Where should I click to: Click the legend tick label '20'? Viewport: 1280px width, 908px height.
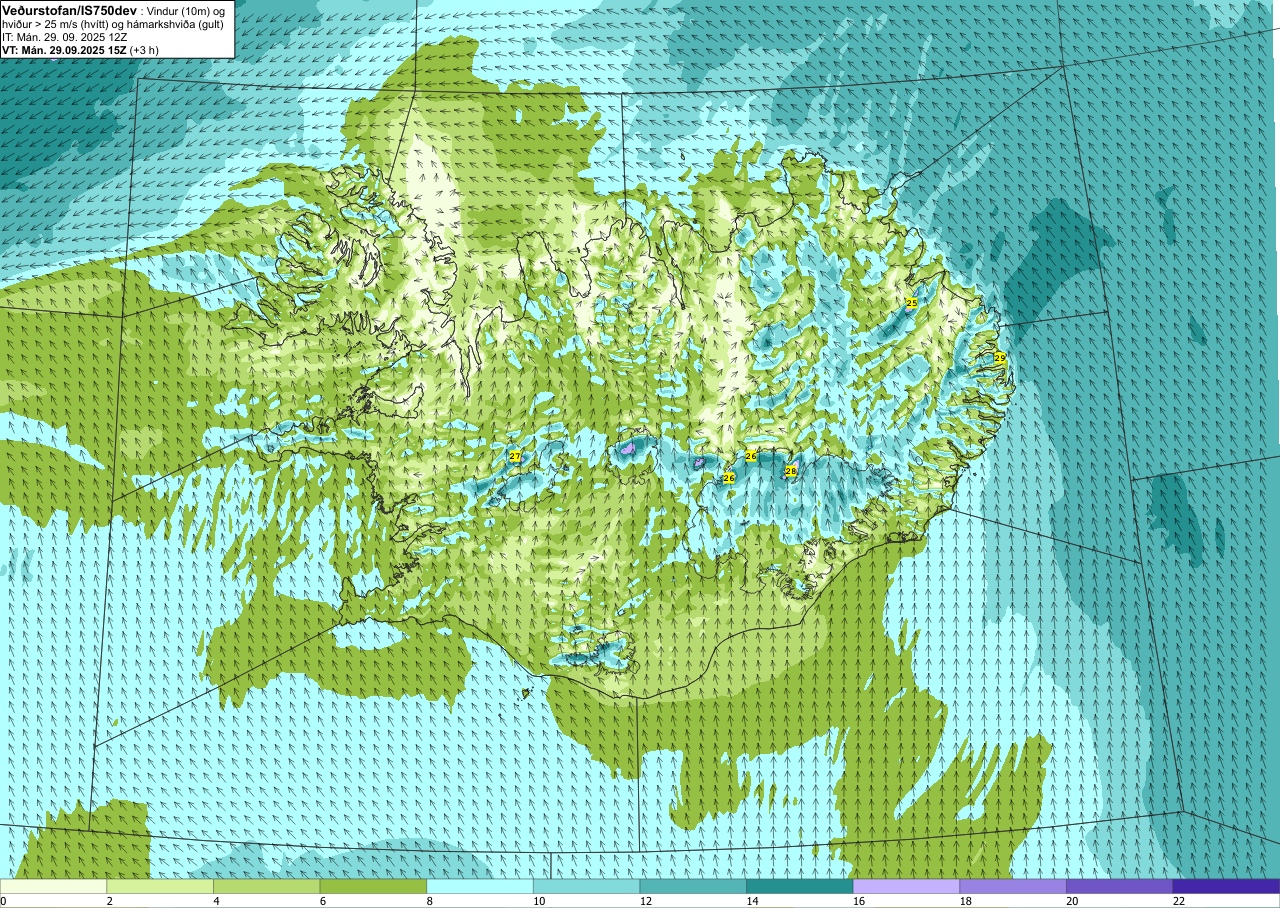tap(1071, 901)
